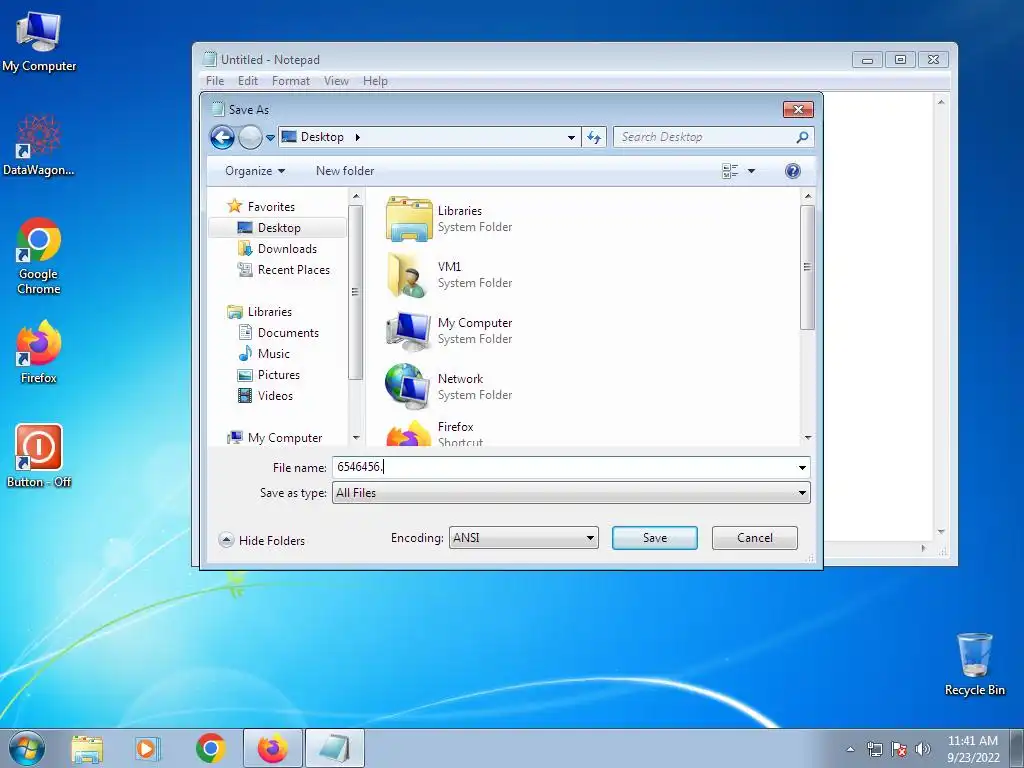Image resolution: width=1024 pixels, height=768 pixels.
Task: Select Desktop under Favorites
Action: [x=279, y=228]
